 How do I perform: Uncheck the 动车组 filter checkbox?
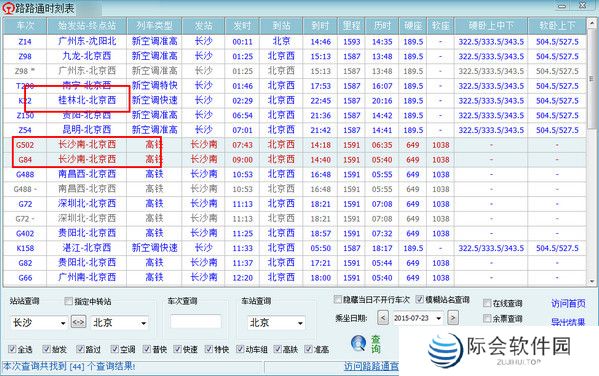coord(240,348)
